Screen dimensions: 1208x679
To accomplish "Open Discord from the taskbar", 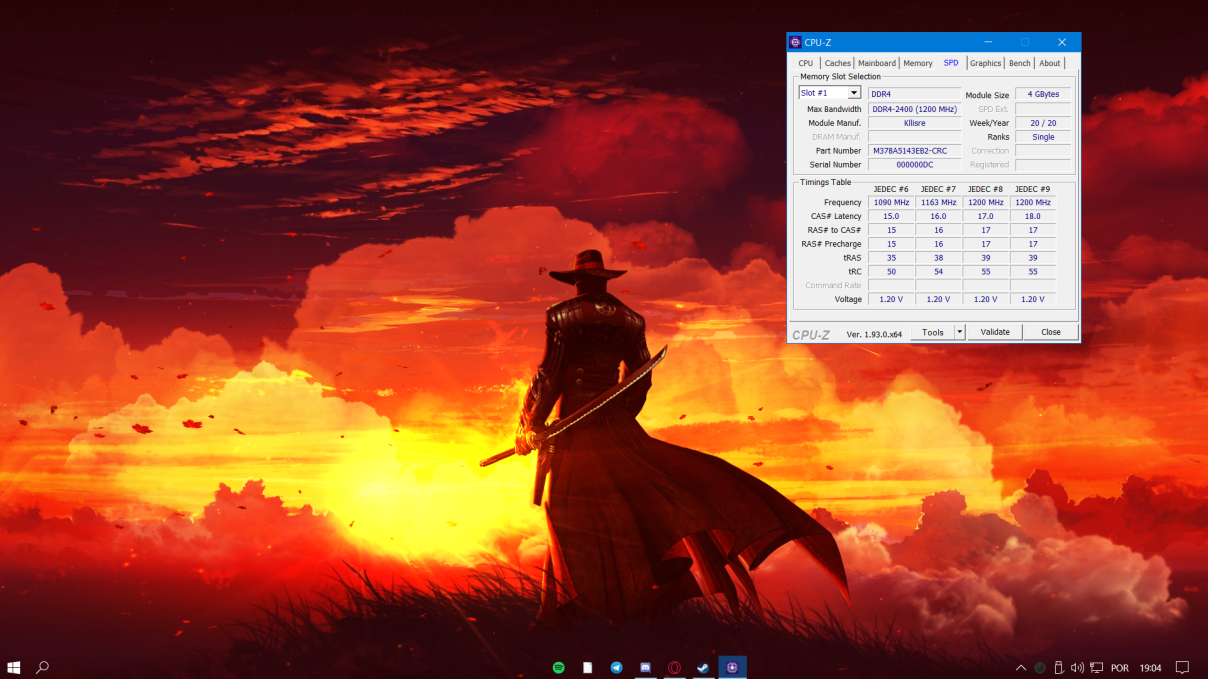I will click(646, 667).
